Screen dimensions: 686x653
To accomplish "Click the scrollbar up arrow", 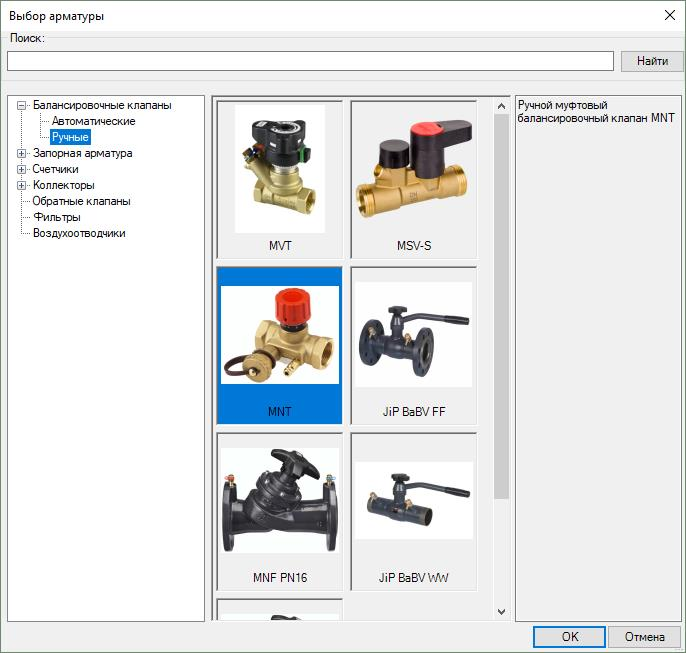I will tap(501, 106).
